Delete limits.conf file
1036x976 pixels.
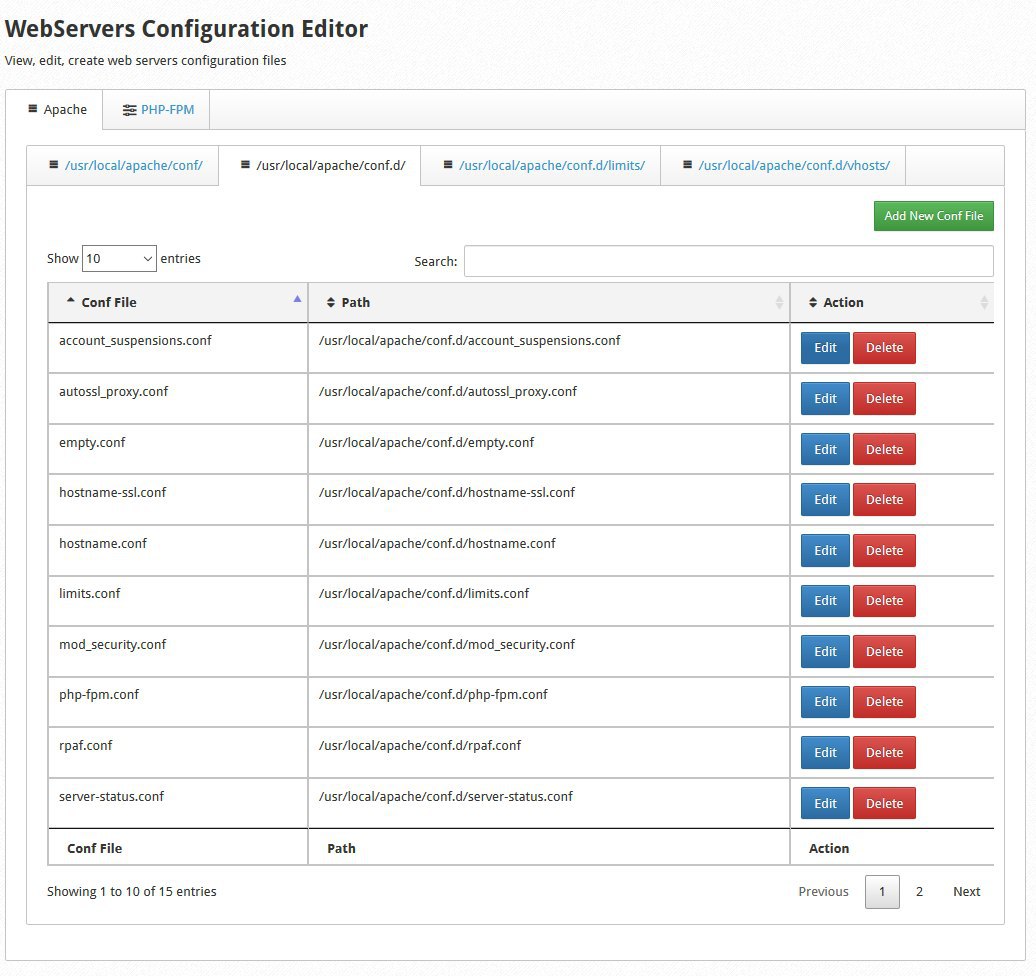pyautogui.click(x=884, y=601)
